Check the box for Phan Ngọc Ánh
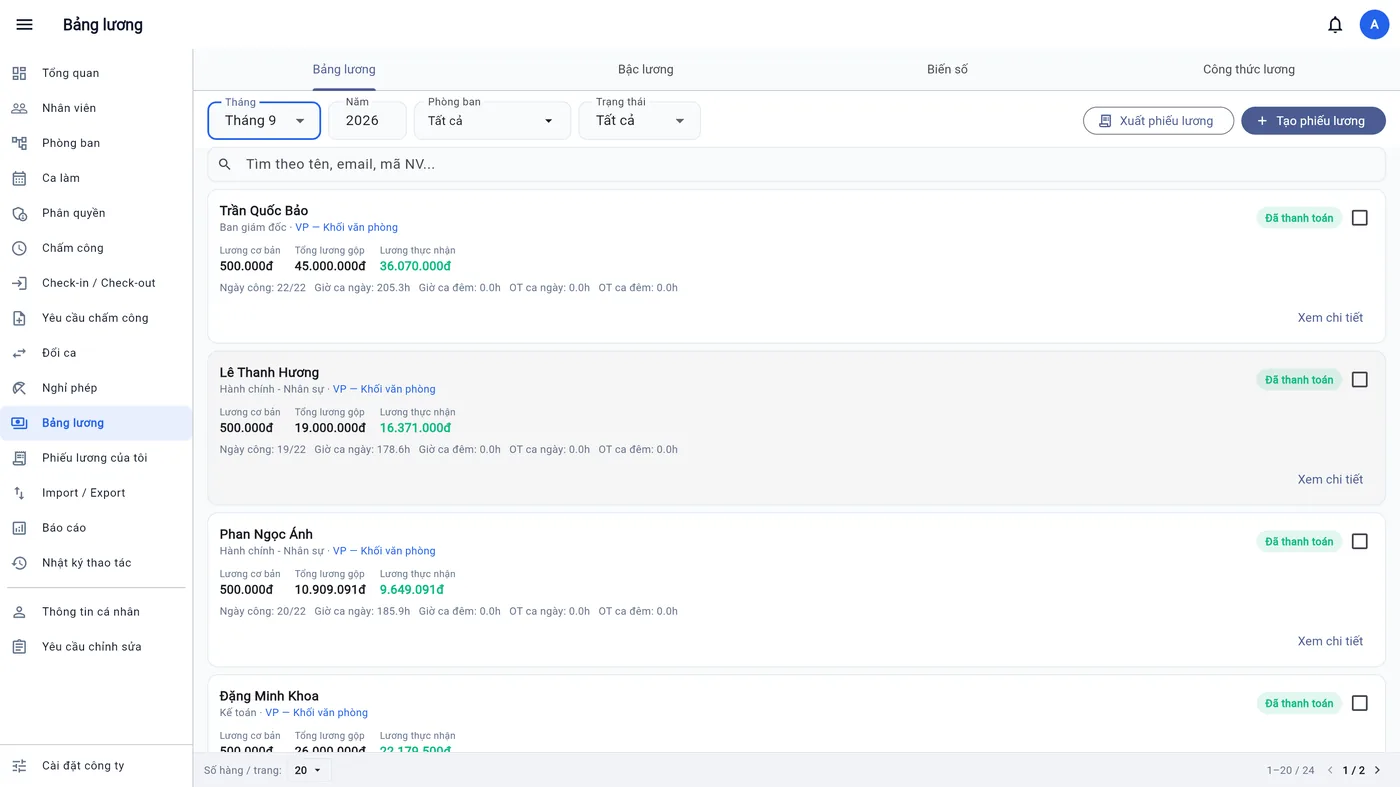 tap(1360, 542)
